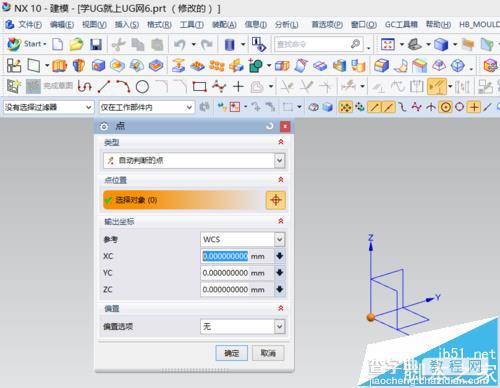The image size is (500, 388).
Task: Select the Profile curve sketch tool
Action: 84,87
